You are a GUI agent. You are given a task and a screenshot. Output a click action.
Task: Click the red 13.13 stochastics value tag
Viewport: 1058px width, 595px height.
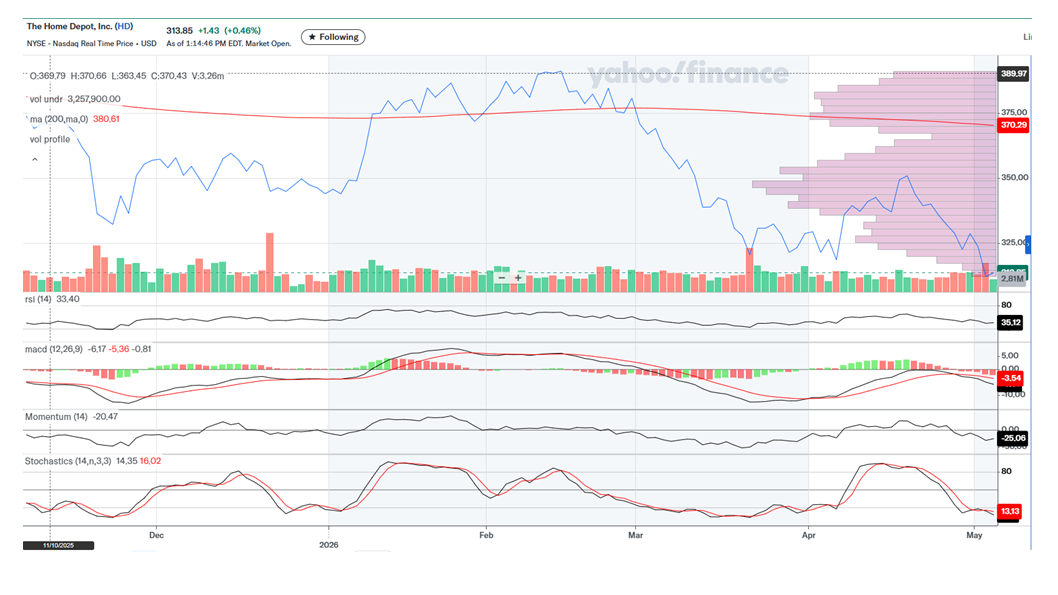[x=1010, y=511]
